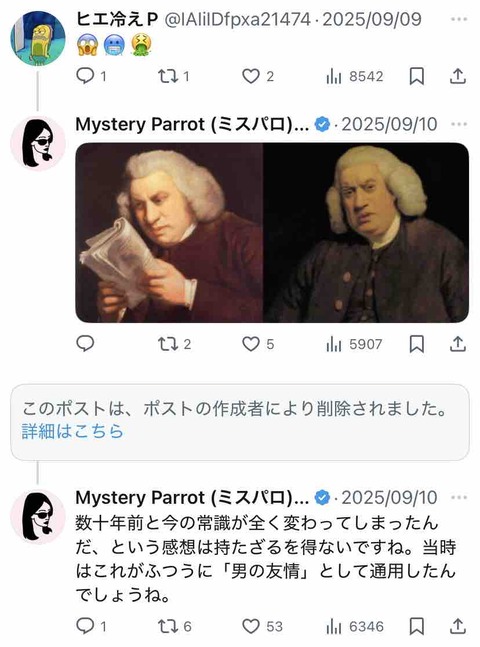480x647 pixels.
Task: Open more options on Mystery Parrot image post
Action: (x=459, y=124)
